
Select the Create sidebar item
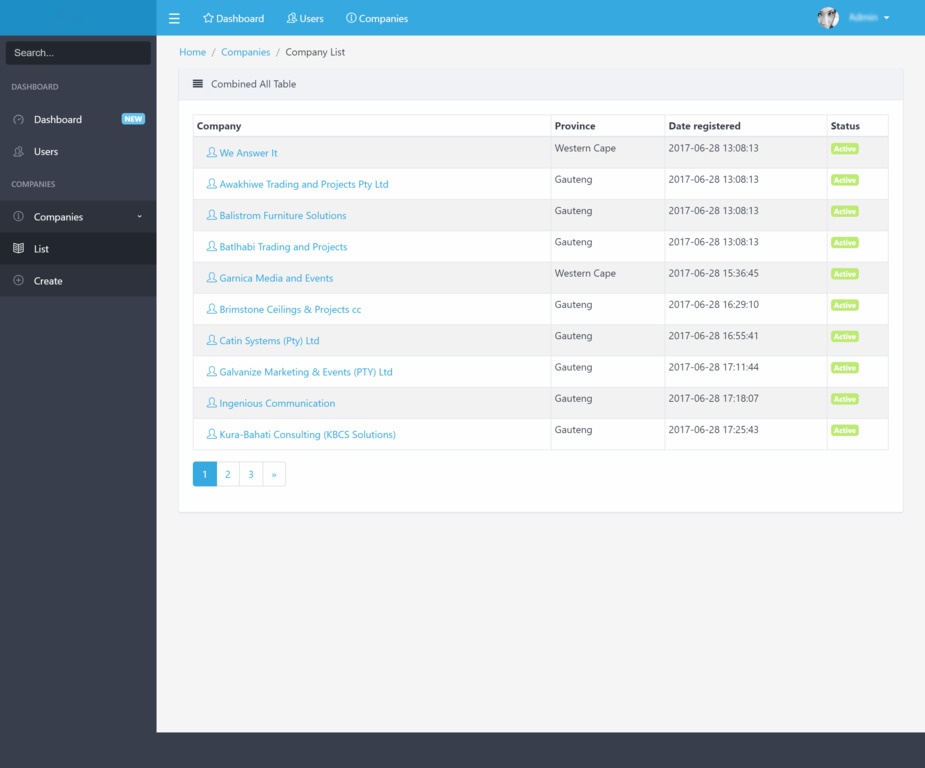[78, 281]
